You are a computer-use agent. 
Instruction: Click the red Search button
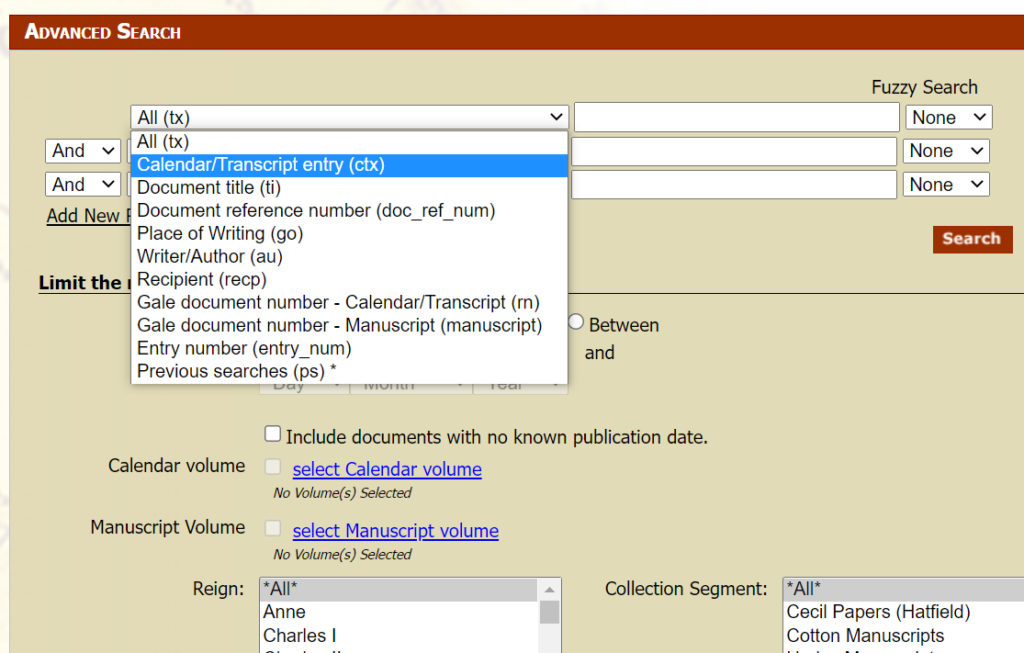click(971, 239)
